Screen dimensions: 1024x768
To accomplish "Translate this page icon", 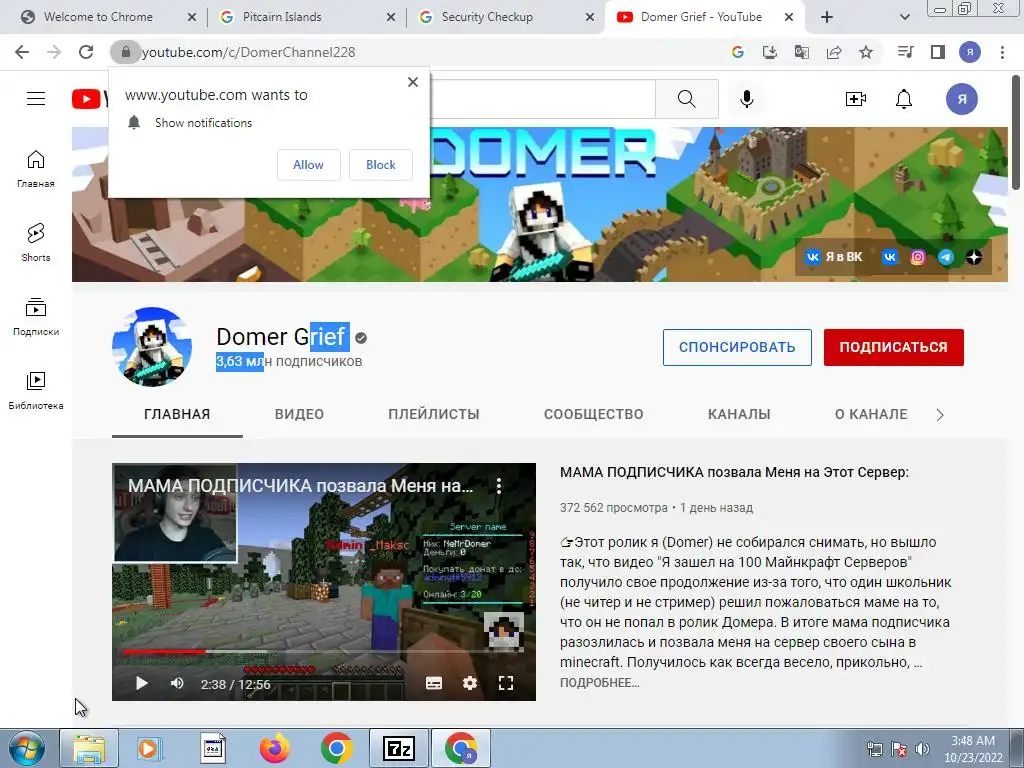I will pyautogui.click(x=802, y=52).
